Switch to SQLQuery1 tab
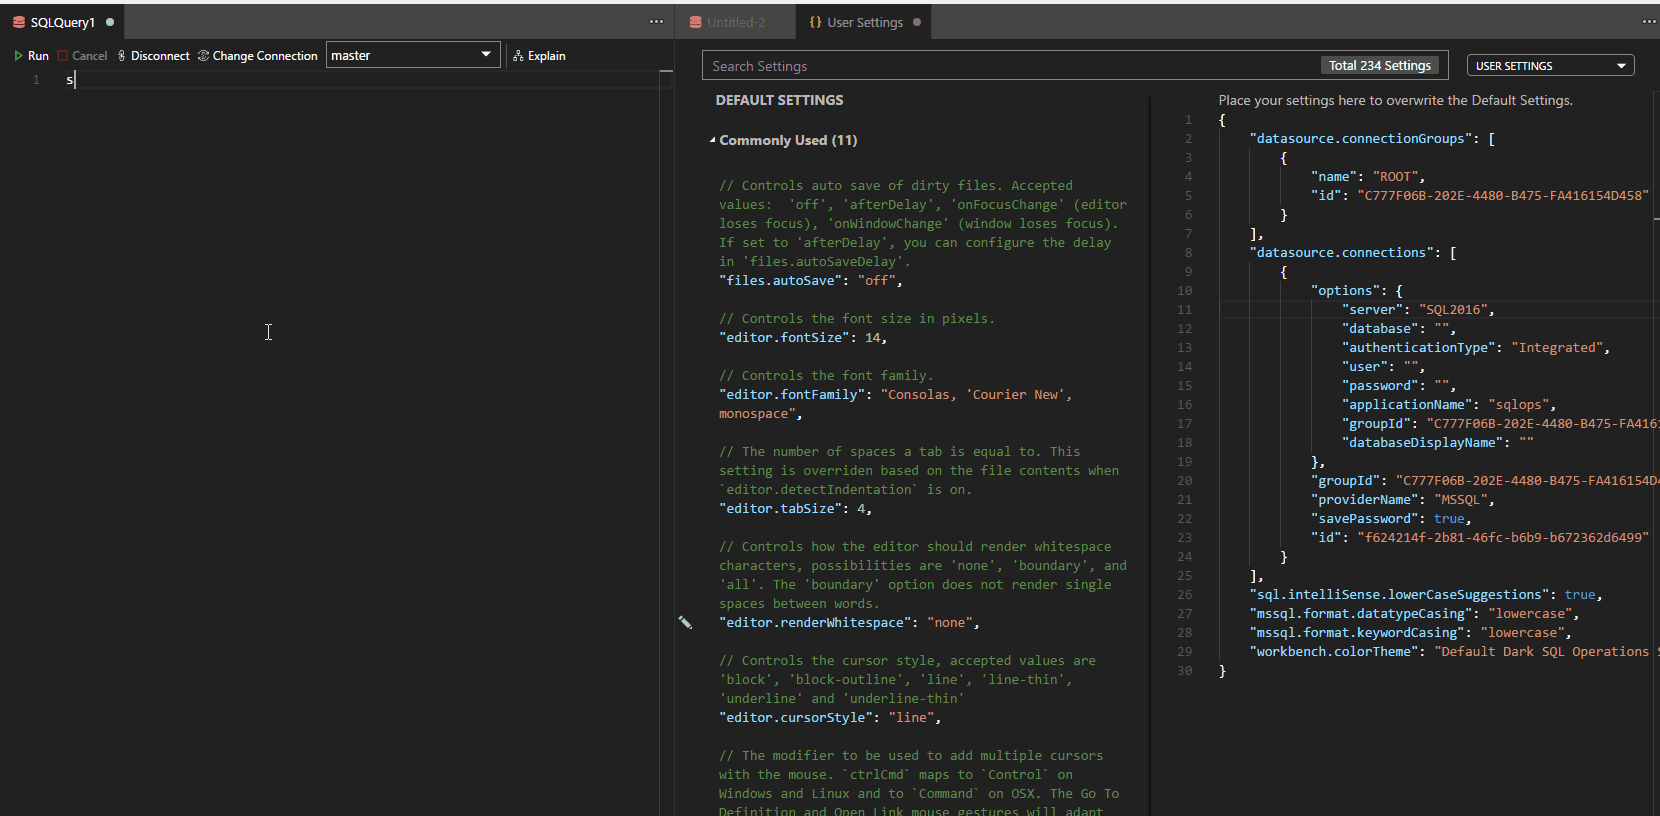Screen dimensions: 1660x816 click(x=62, y=22)
